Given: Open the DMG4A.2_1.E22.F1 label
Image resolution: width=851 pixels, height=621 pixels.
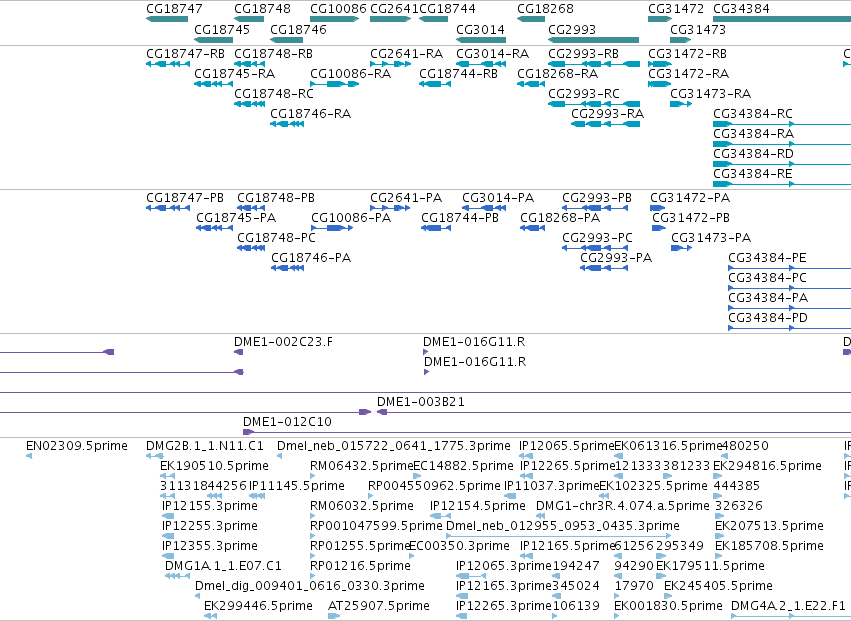Looking at the screenshot, I should click(788, 606).
